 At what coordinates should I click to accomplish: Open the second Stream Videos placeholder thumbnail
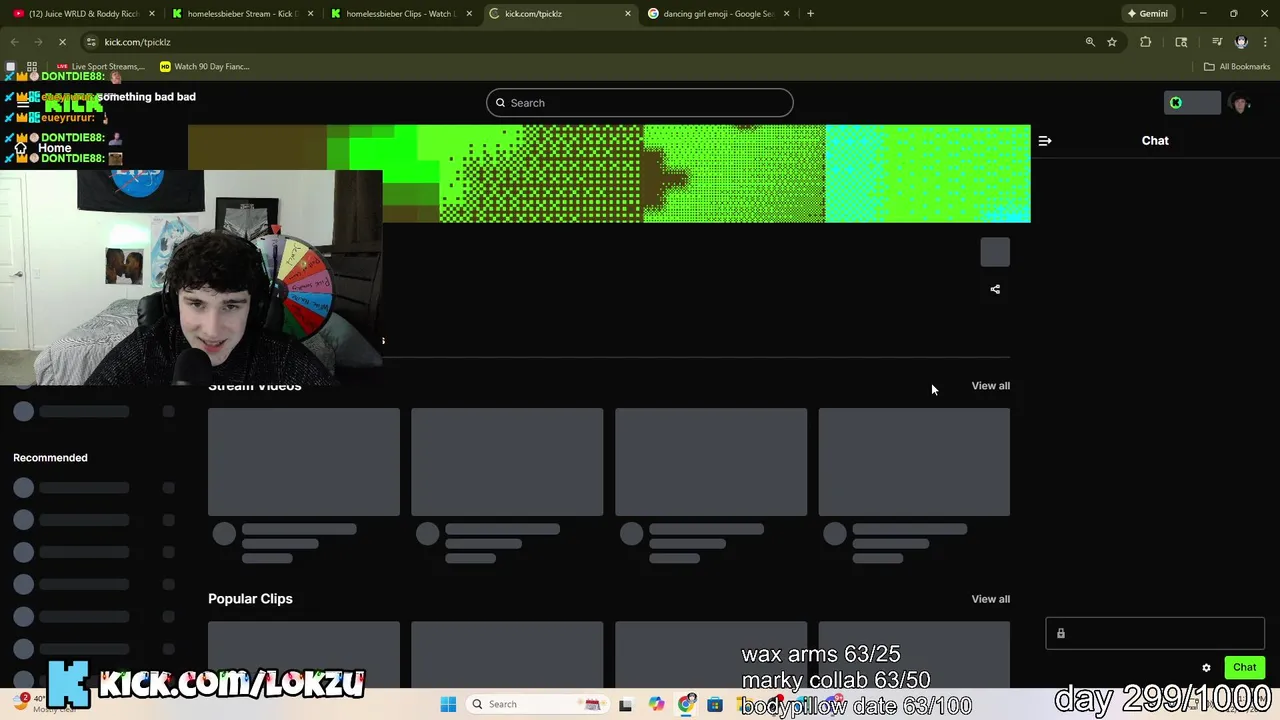(x=507, y=462)
